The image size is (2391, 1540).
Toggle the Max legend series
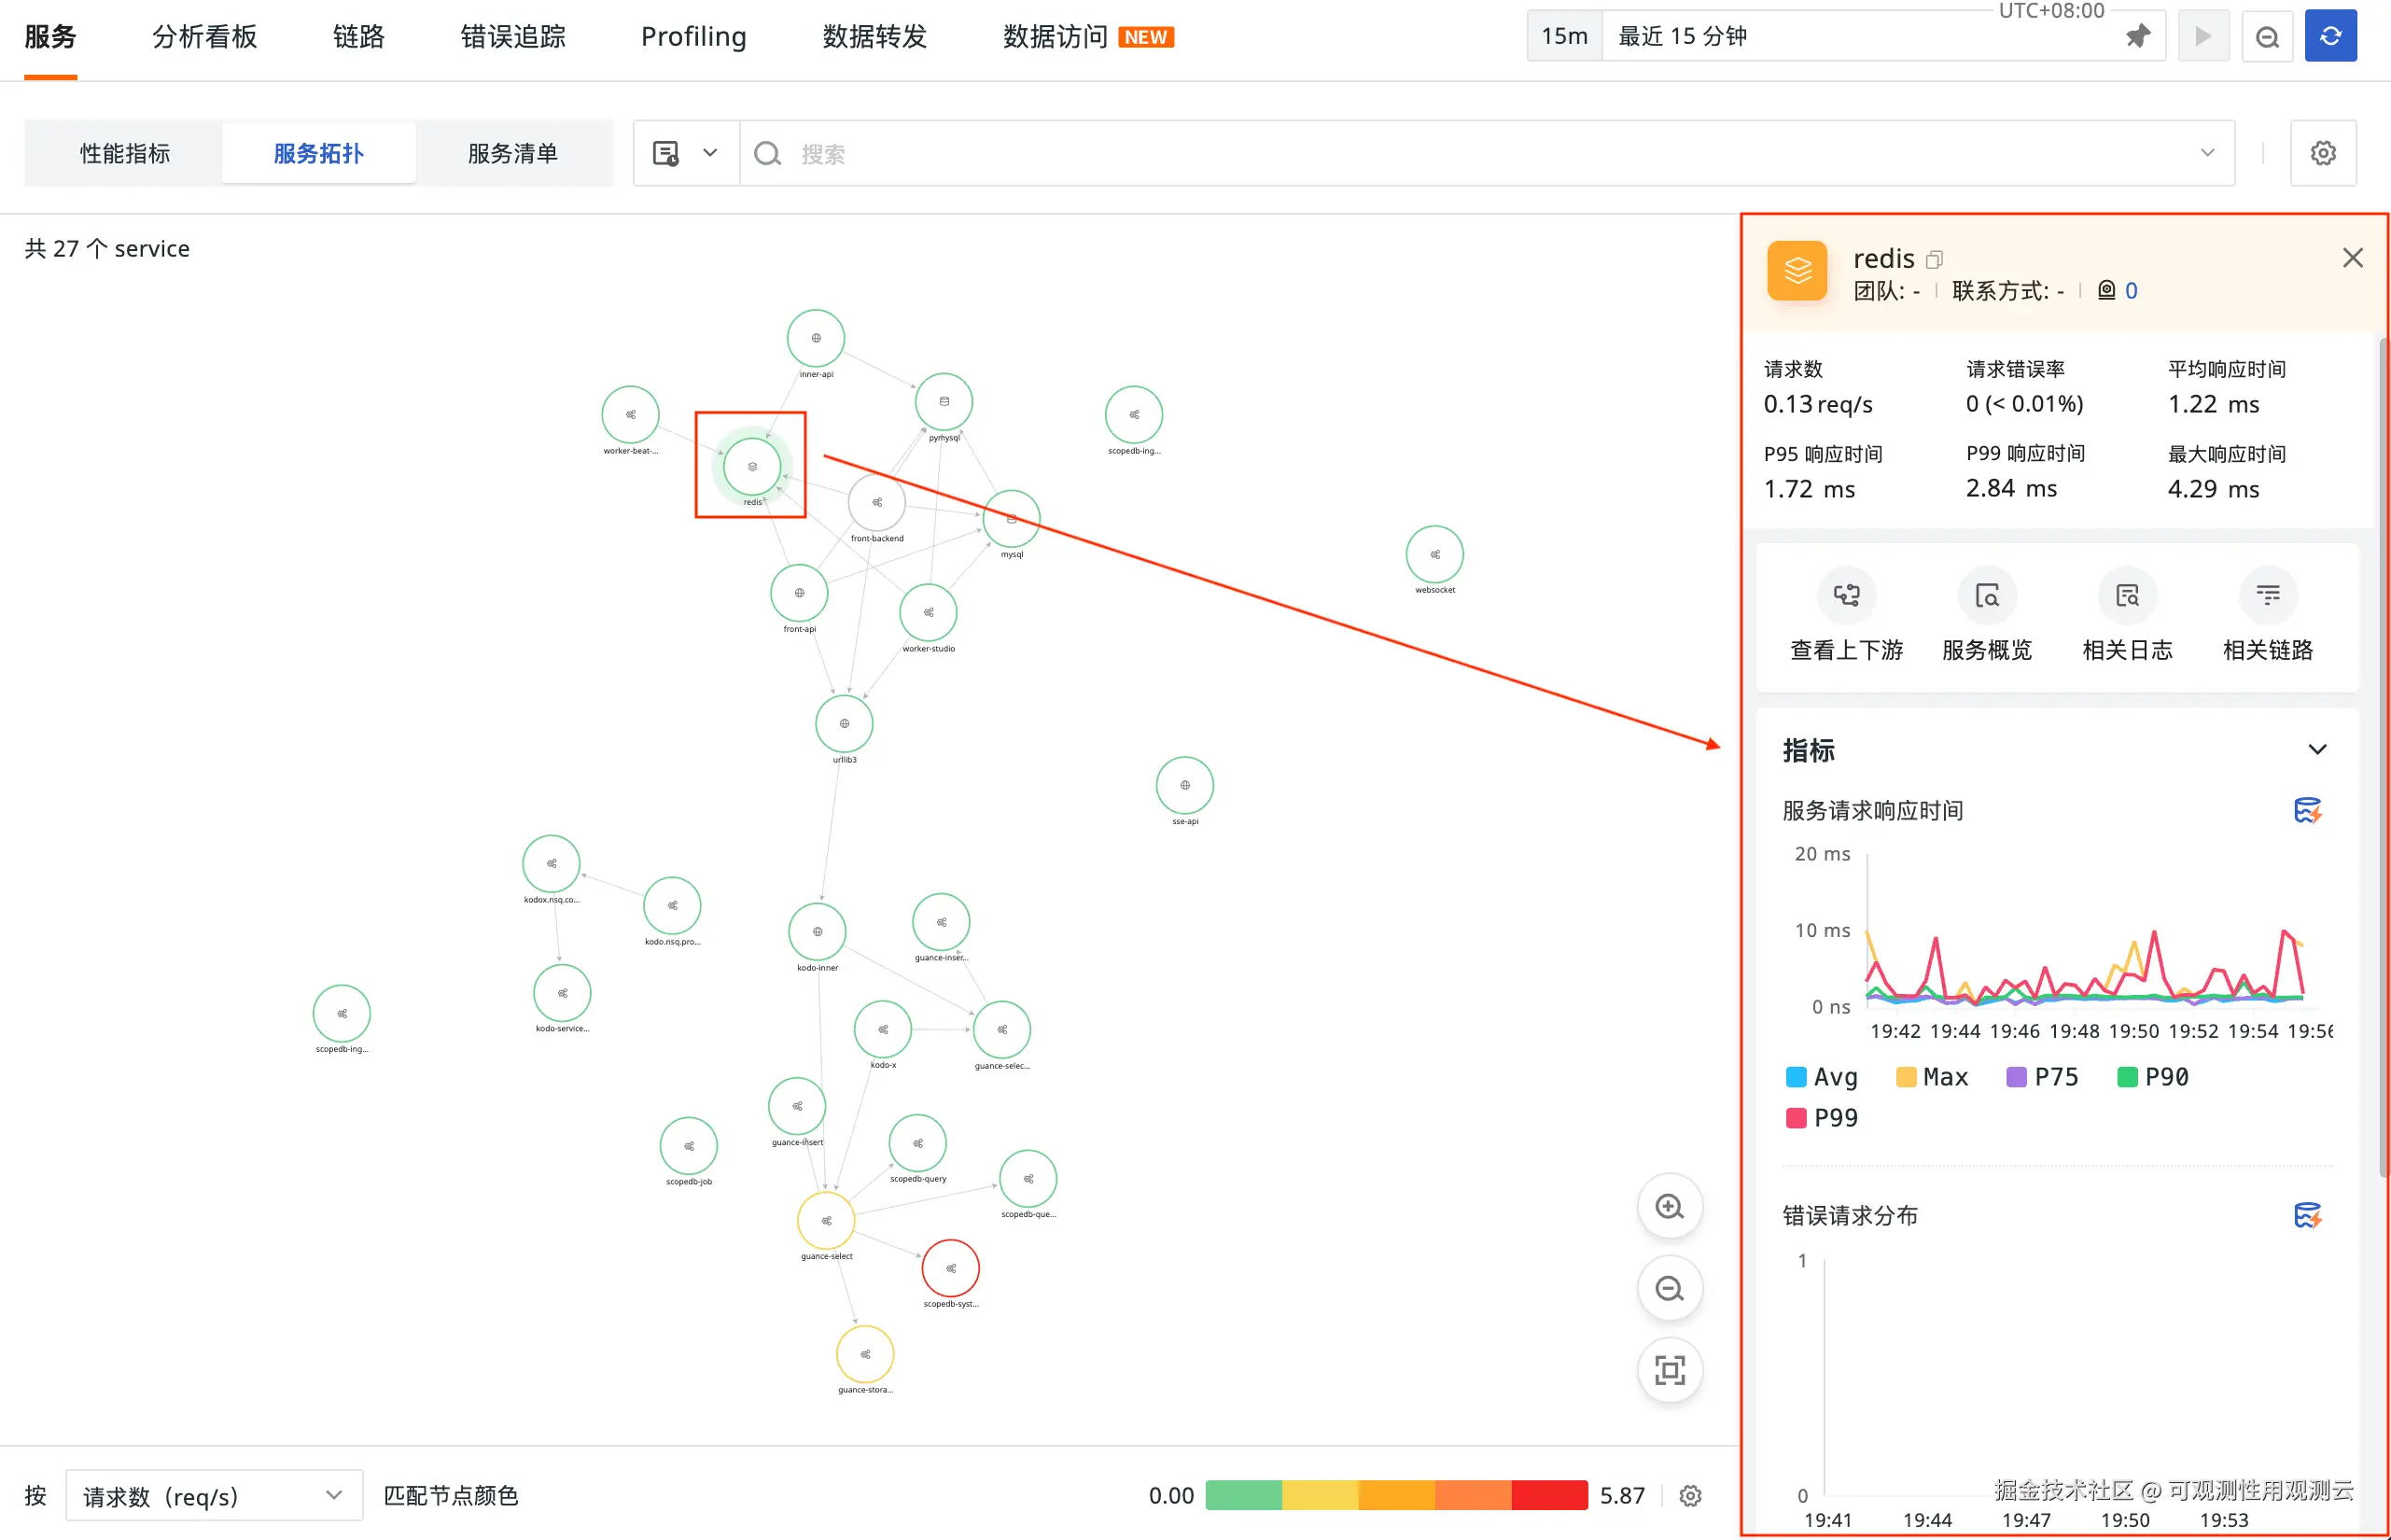tap(1931, 1077)
